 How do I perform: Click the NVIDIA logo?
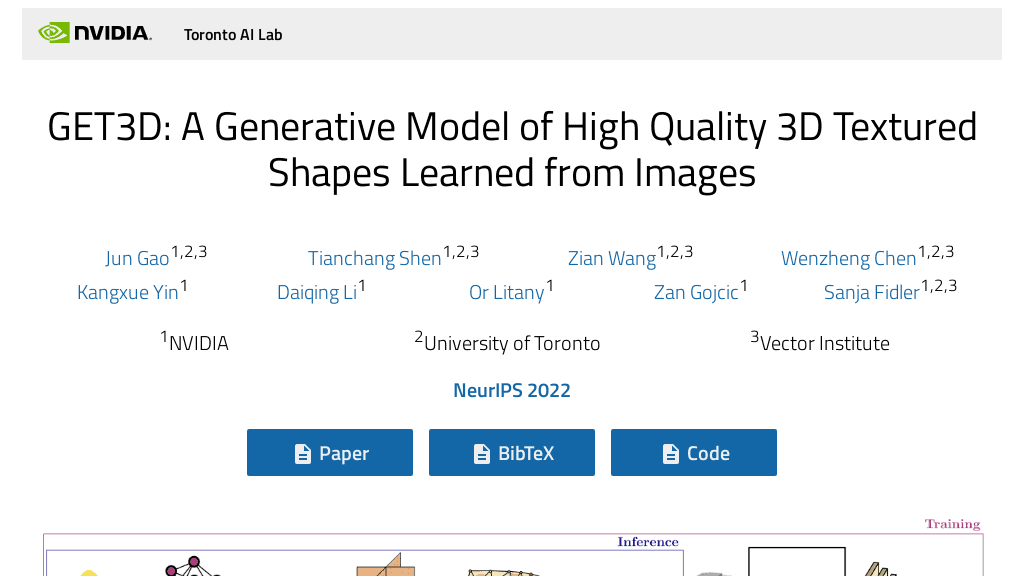[95, 32]
